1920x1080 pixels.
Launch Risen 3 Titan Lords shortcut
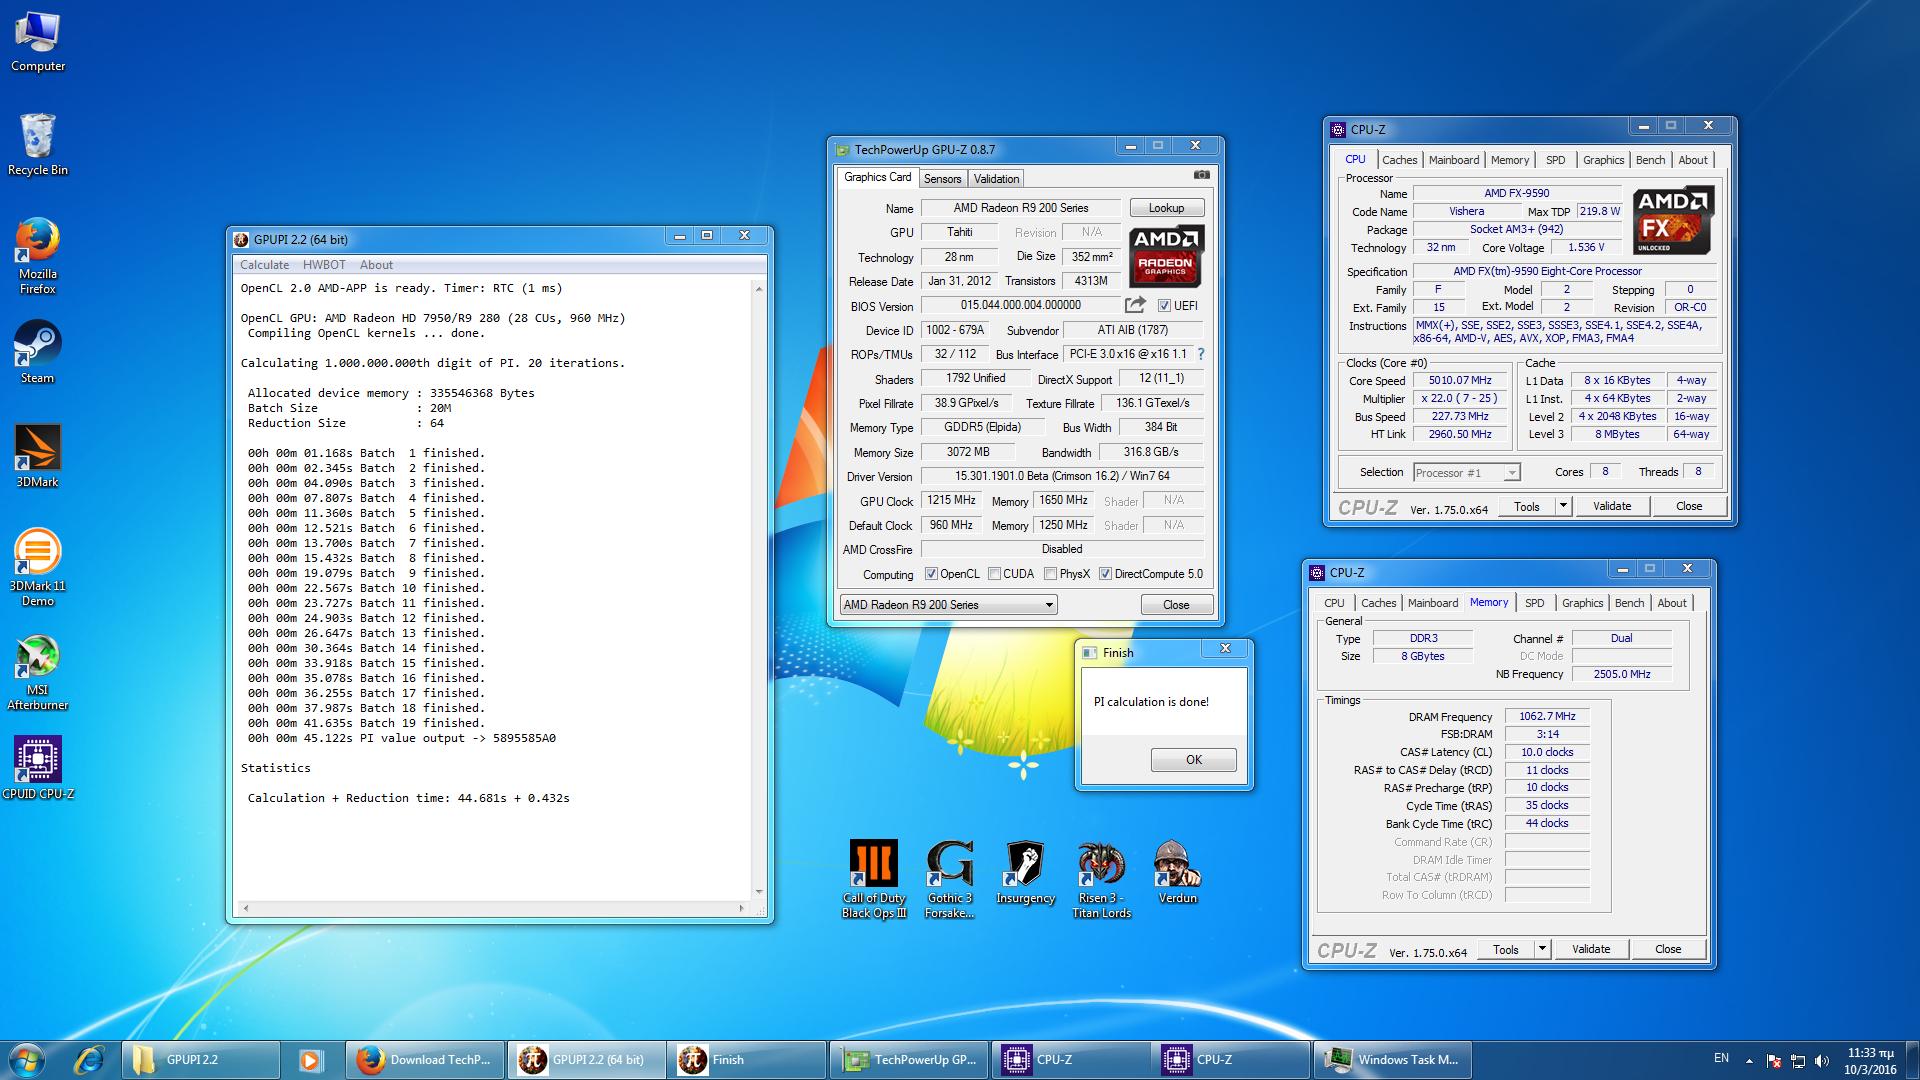1101,880
